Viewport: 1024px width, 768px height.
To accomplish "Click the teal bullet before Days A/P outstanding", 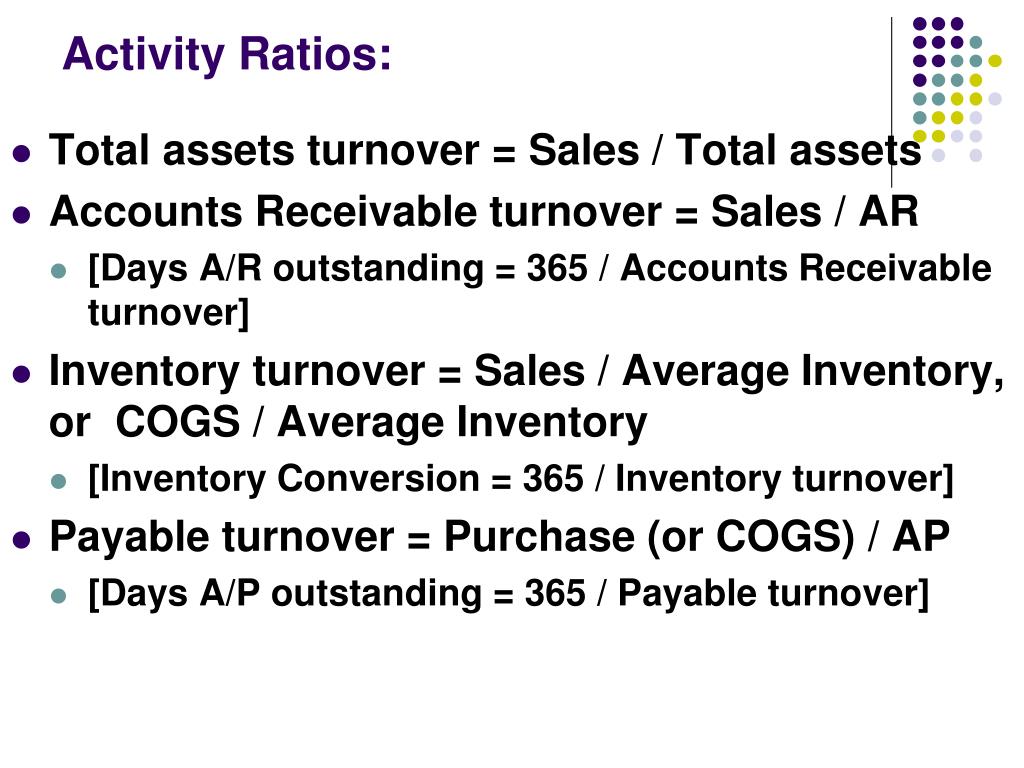I will click(x=59, y=596).
